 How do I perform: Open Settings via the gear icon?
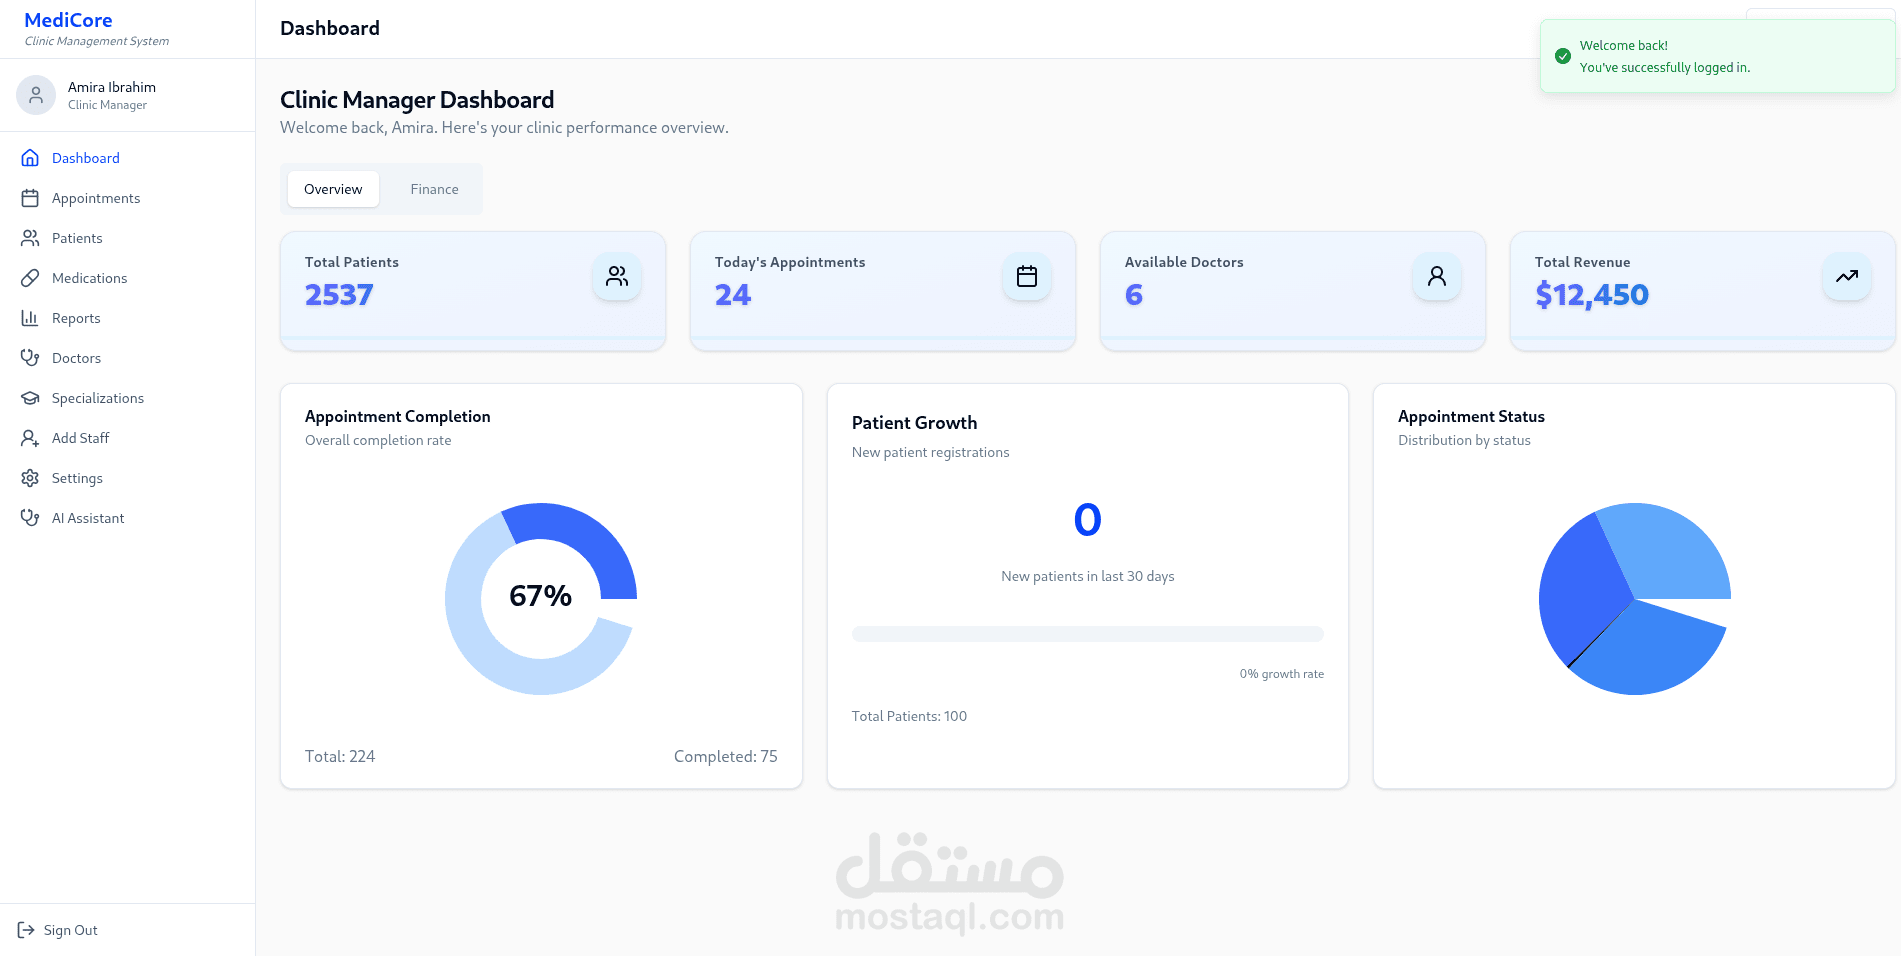tap(31, 478)
